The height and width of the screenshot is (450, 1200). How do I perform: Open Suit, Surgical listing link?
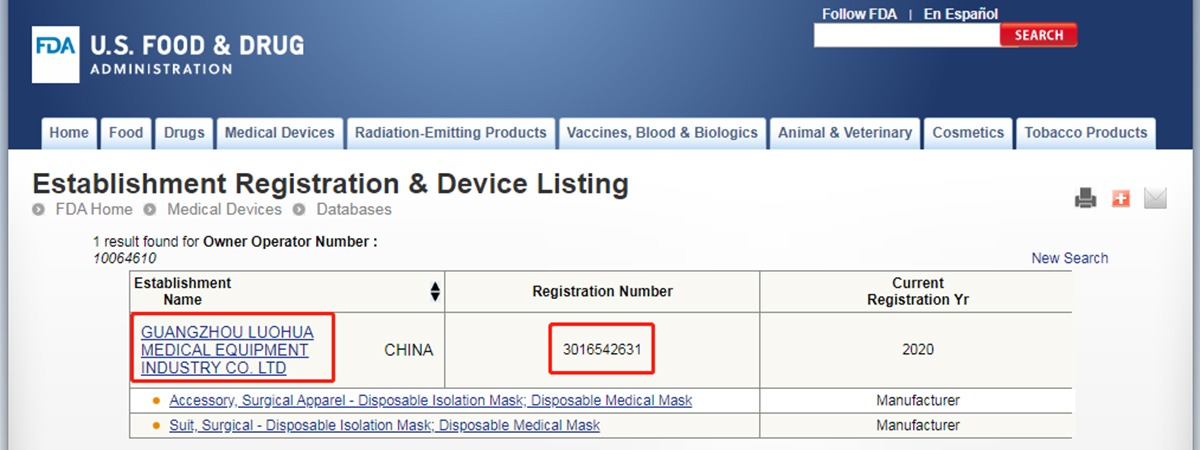pos(384,425)
